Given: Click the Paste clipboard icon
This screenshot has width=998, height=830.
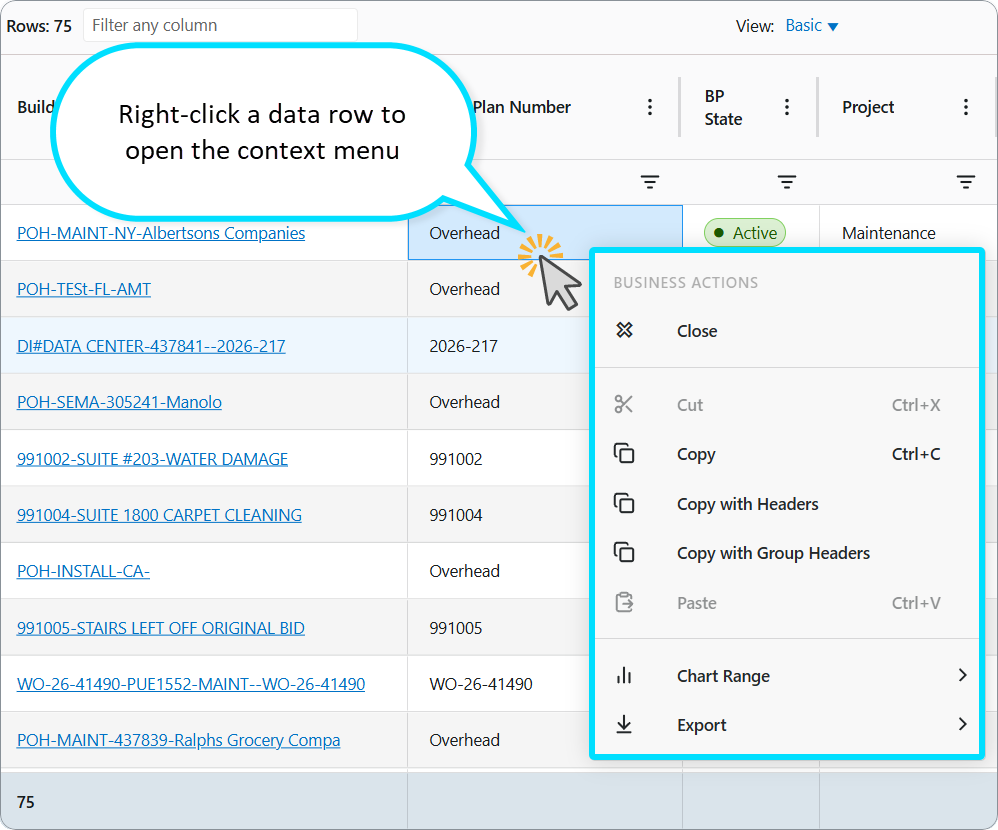Looking at the screenshot, I should pos(624,602).
